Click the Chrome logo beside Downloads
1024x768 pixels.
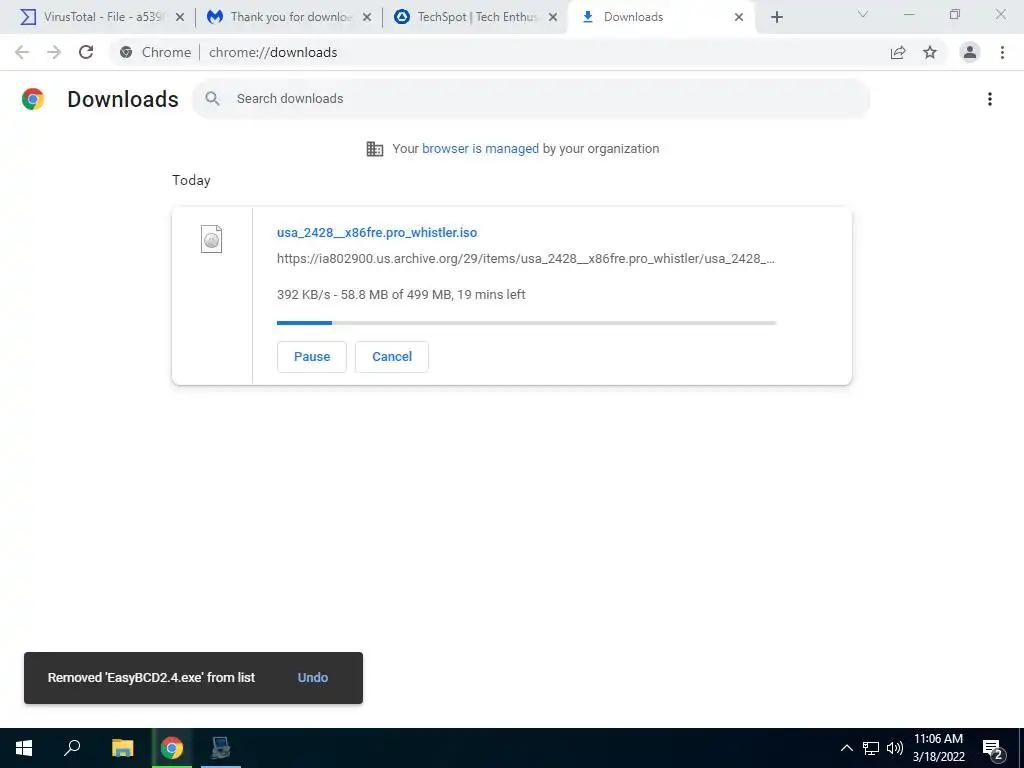coord(33,99)
